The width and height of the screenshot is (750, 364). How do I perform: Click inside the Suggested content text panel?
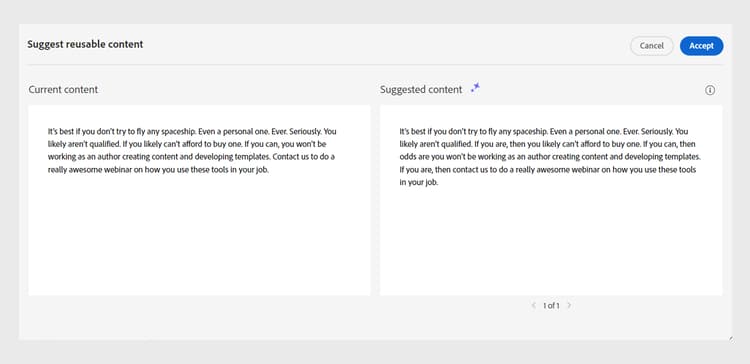[551, 200]
